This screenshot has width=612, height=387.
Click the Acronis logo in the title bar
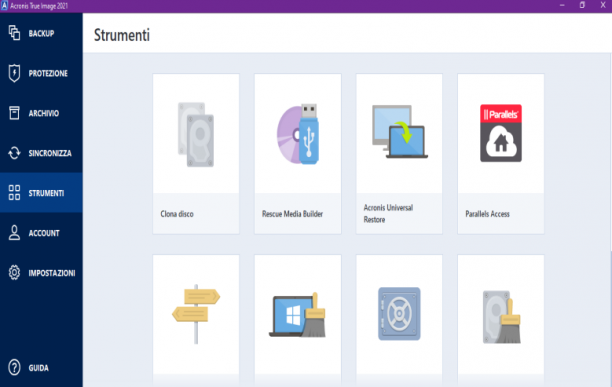tap(4, 6)
